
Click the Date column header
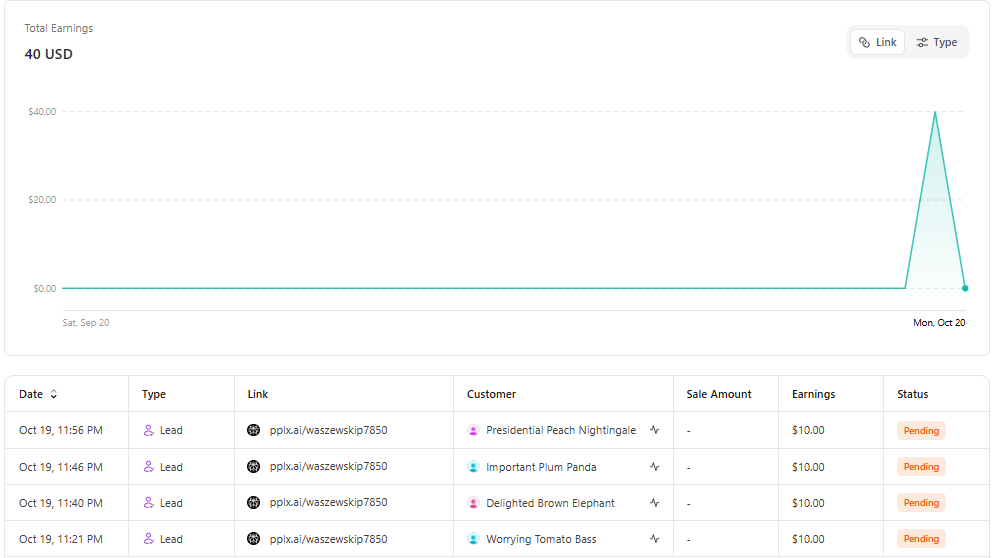coord(31,394)
